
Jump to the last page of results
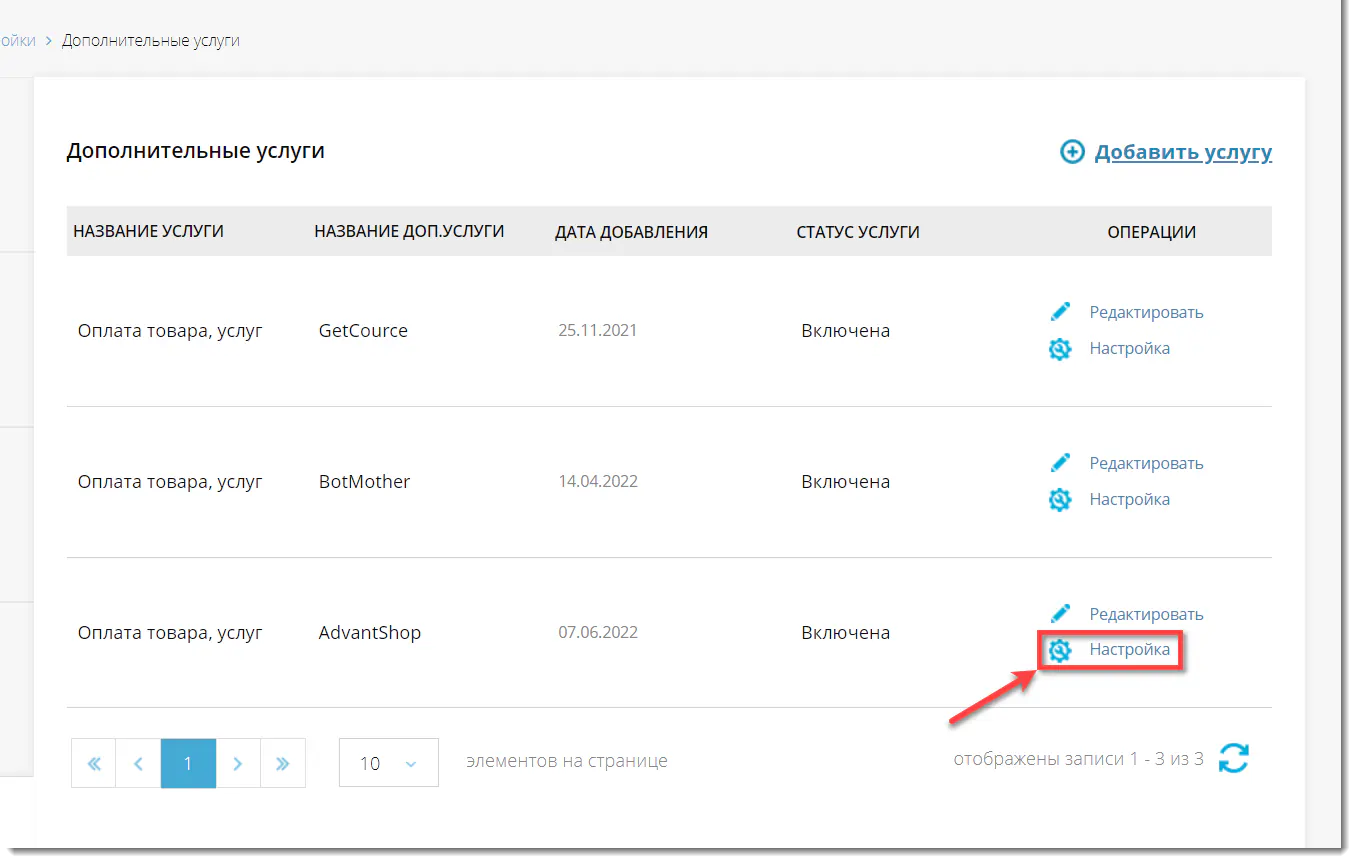coord(283,764)
